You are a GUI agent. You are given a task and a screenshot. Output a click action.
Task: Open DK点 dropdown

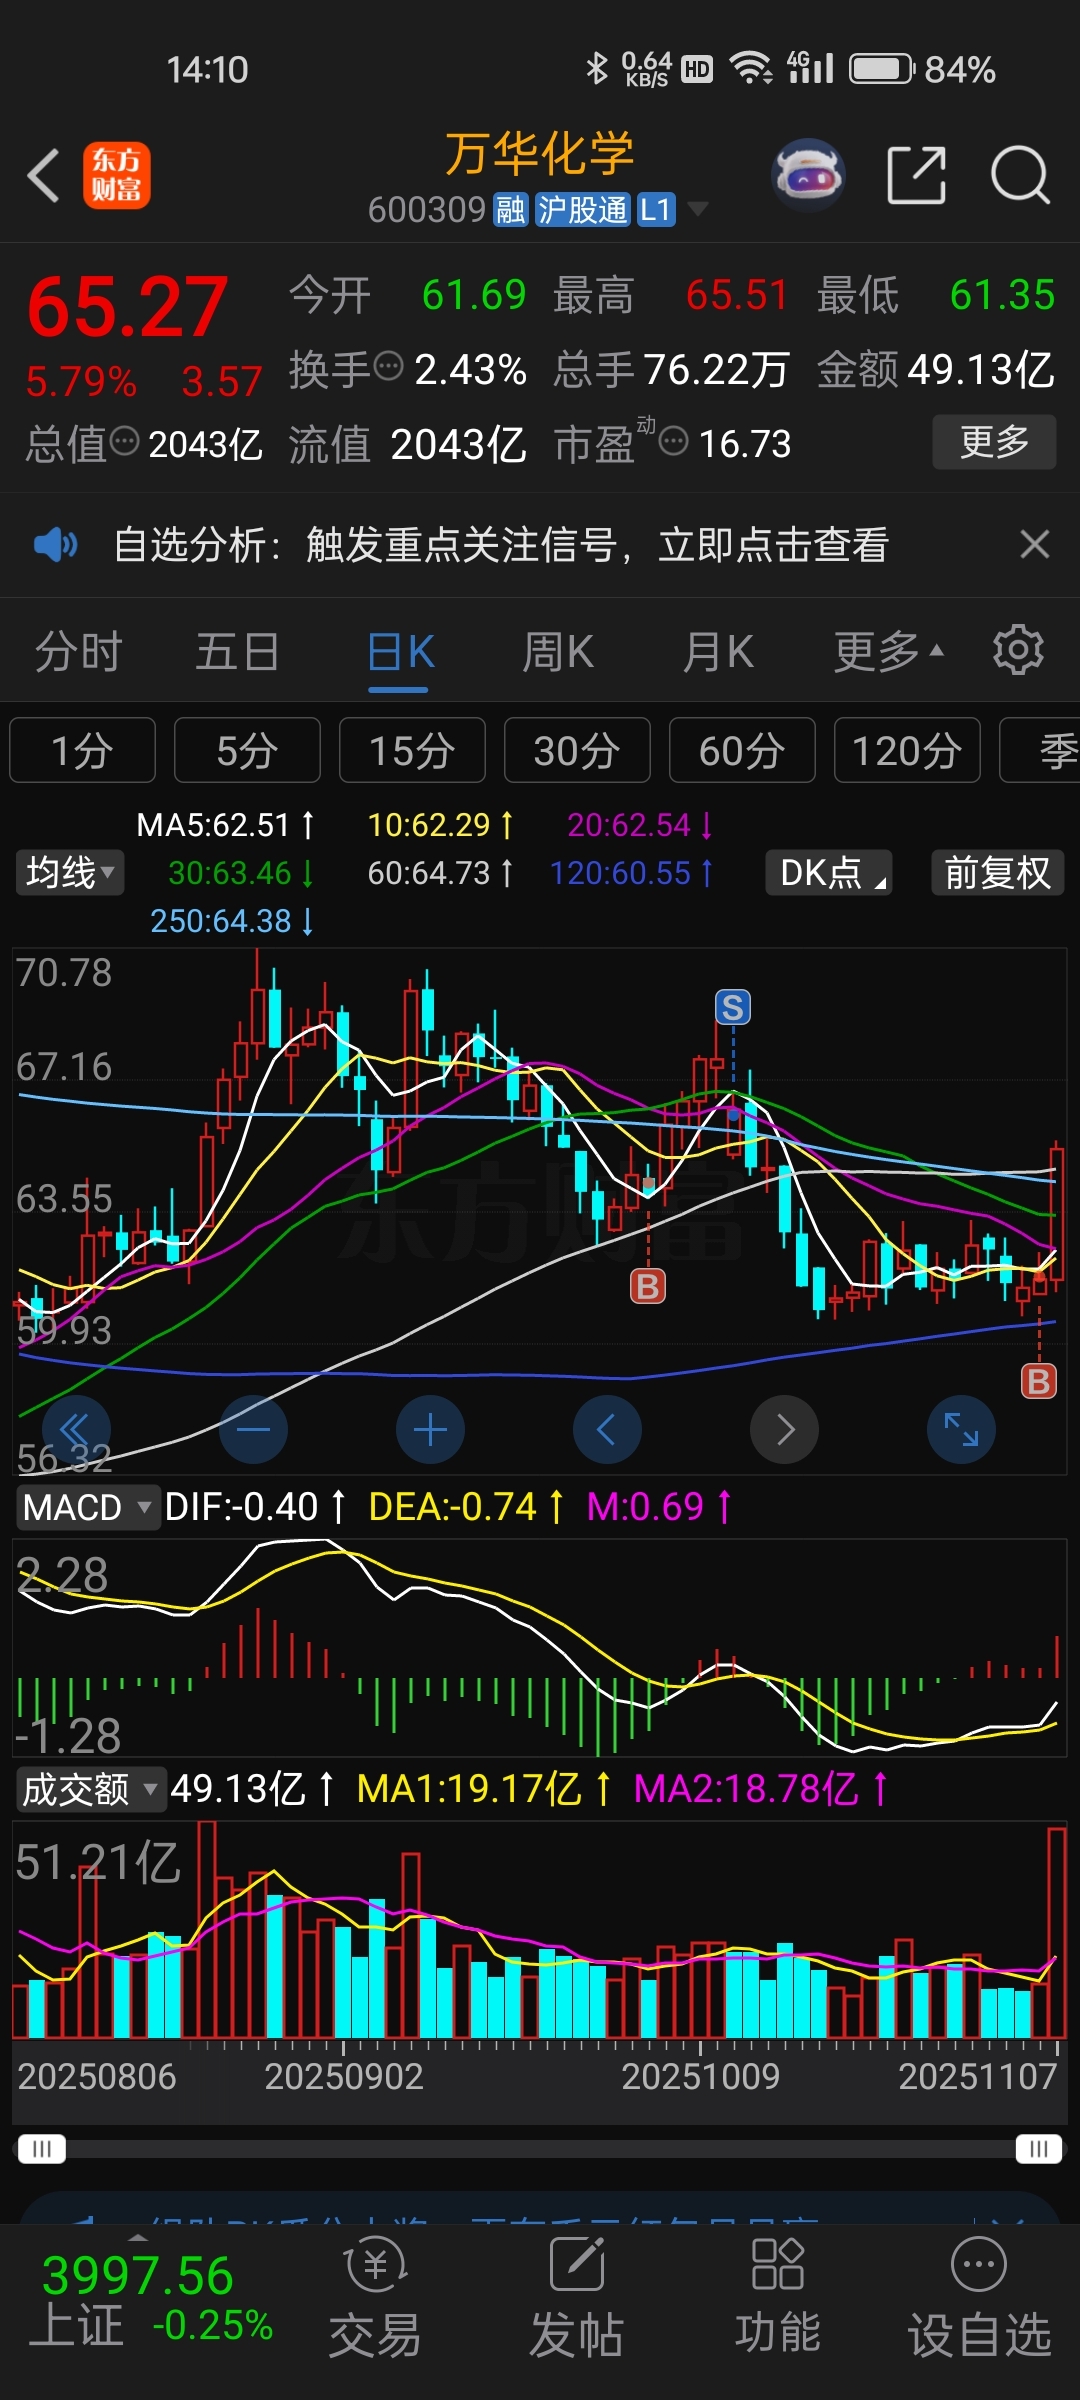click(828, 873)
